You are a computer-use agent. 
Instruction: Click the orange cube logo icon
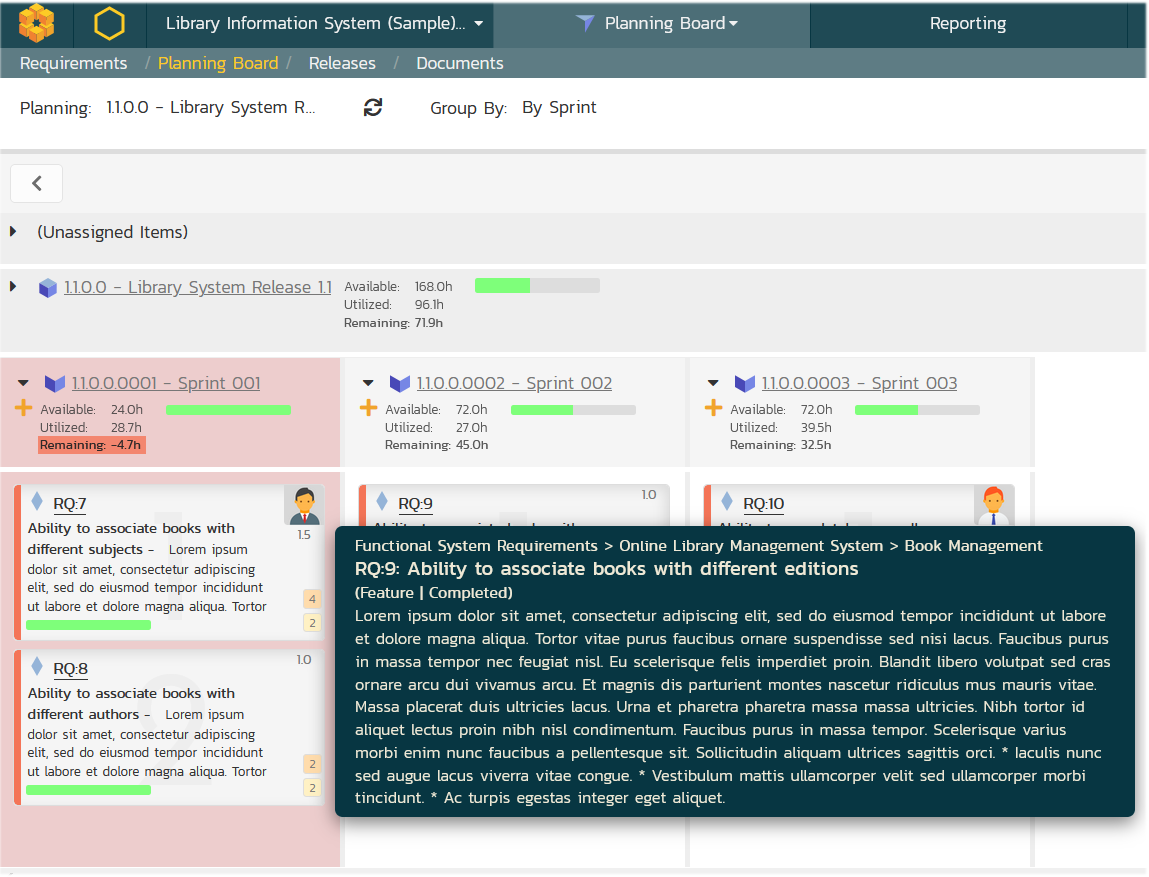click(37, 23)
